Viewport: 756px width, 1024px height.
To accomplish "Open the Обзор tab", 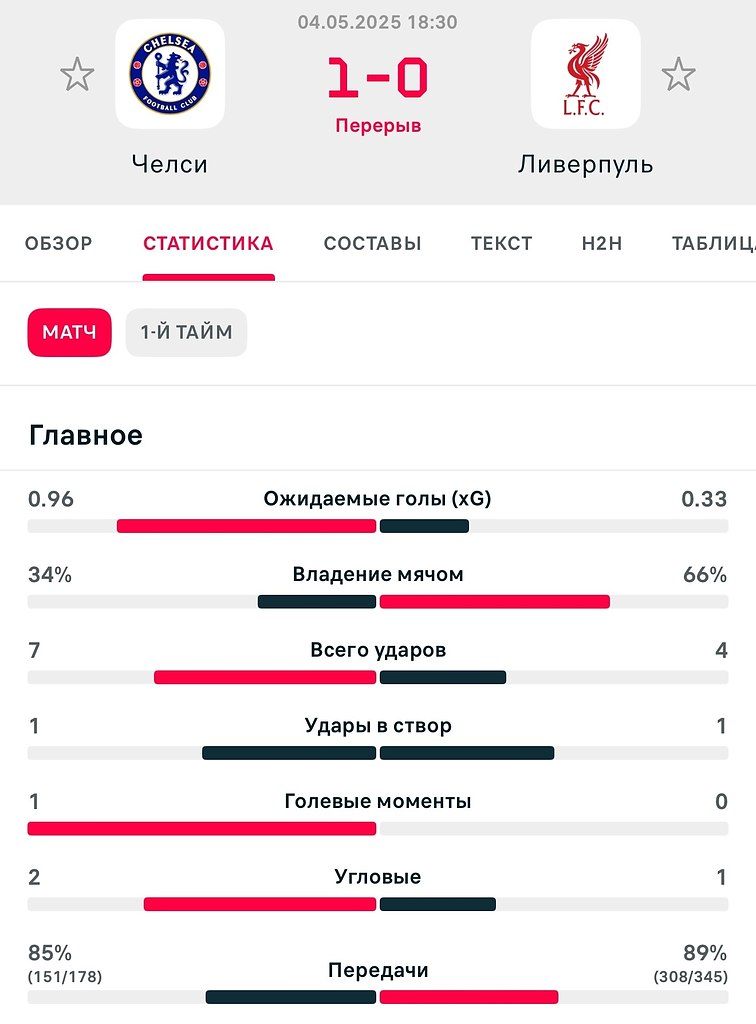I will (x=59, y=244).
